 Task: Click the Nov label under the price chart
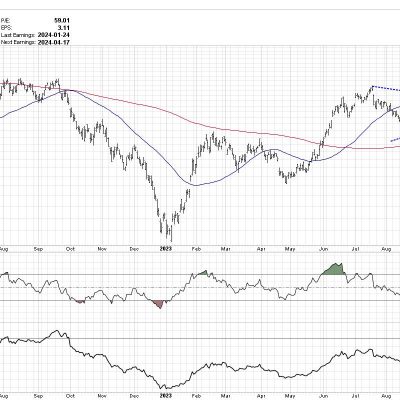click(102, 249)
